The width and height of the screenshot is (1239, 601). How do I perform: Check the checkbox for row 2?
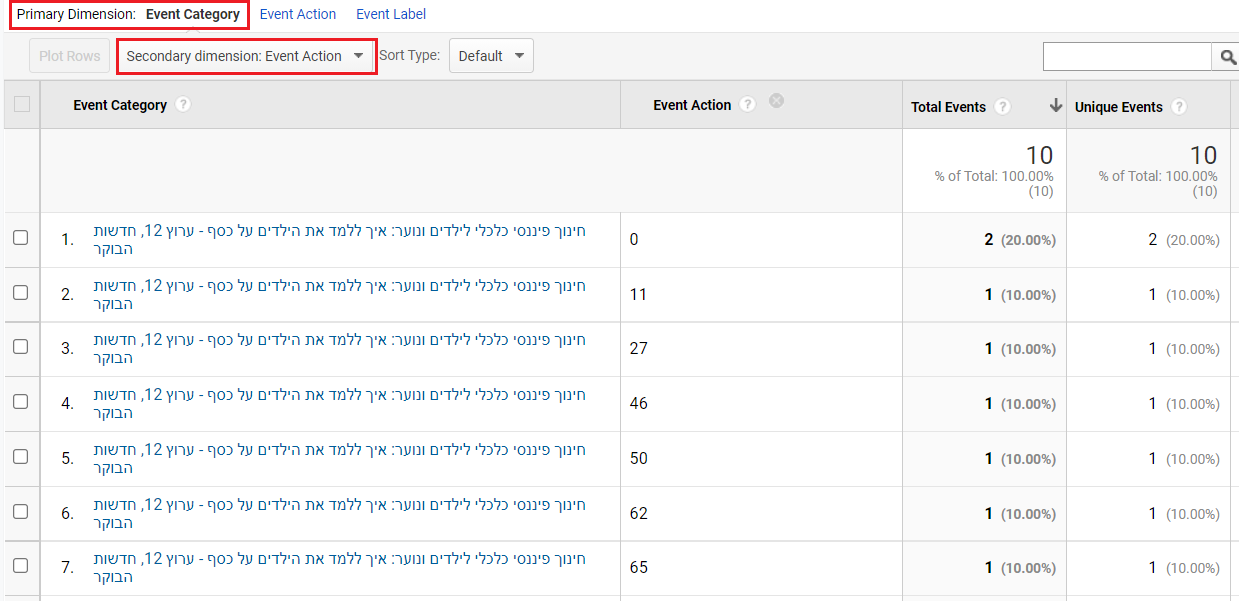[x=21, y=293]
